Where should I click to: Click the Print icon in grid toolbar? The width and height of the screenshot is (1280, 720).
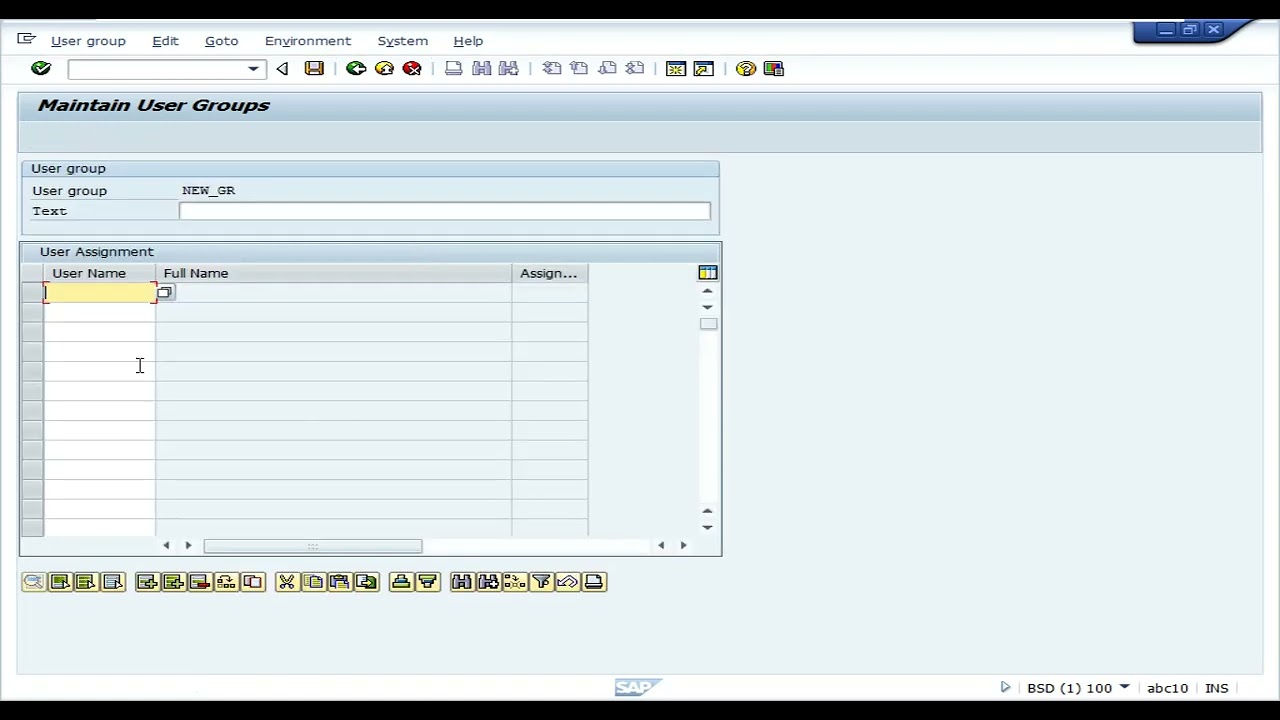coord(594,582)
